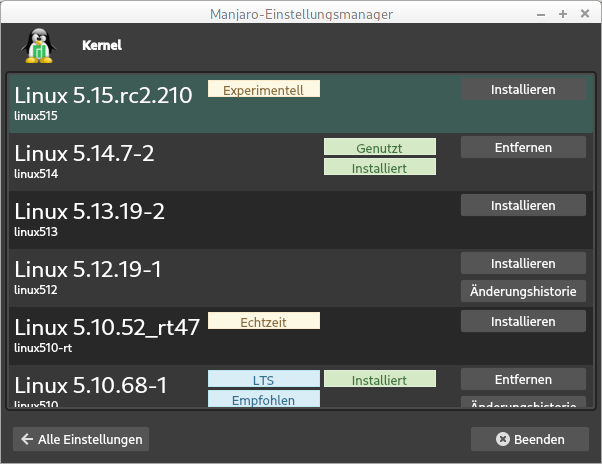The width and height of the screenshot is (602, 464).
Task: Click the Experimentell badge
Action: point(264,89)
